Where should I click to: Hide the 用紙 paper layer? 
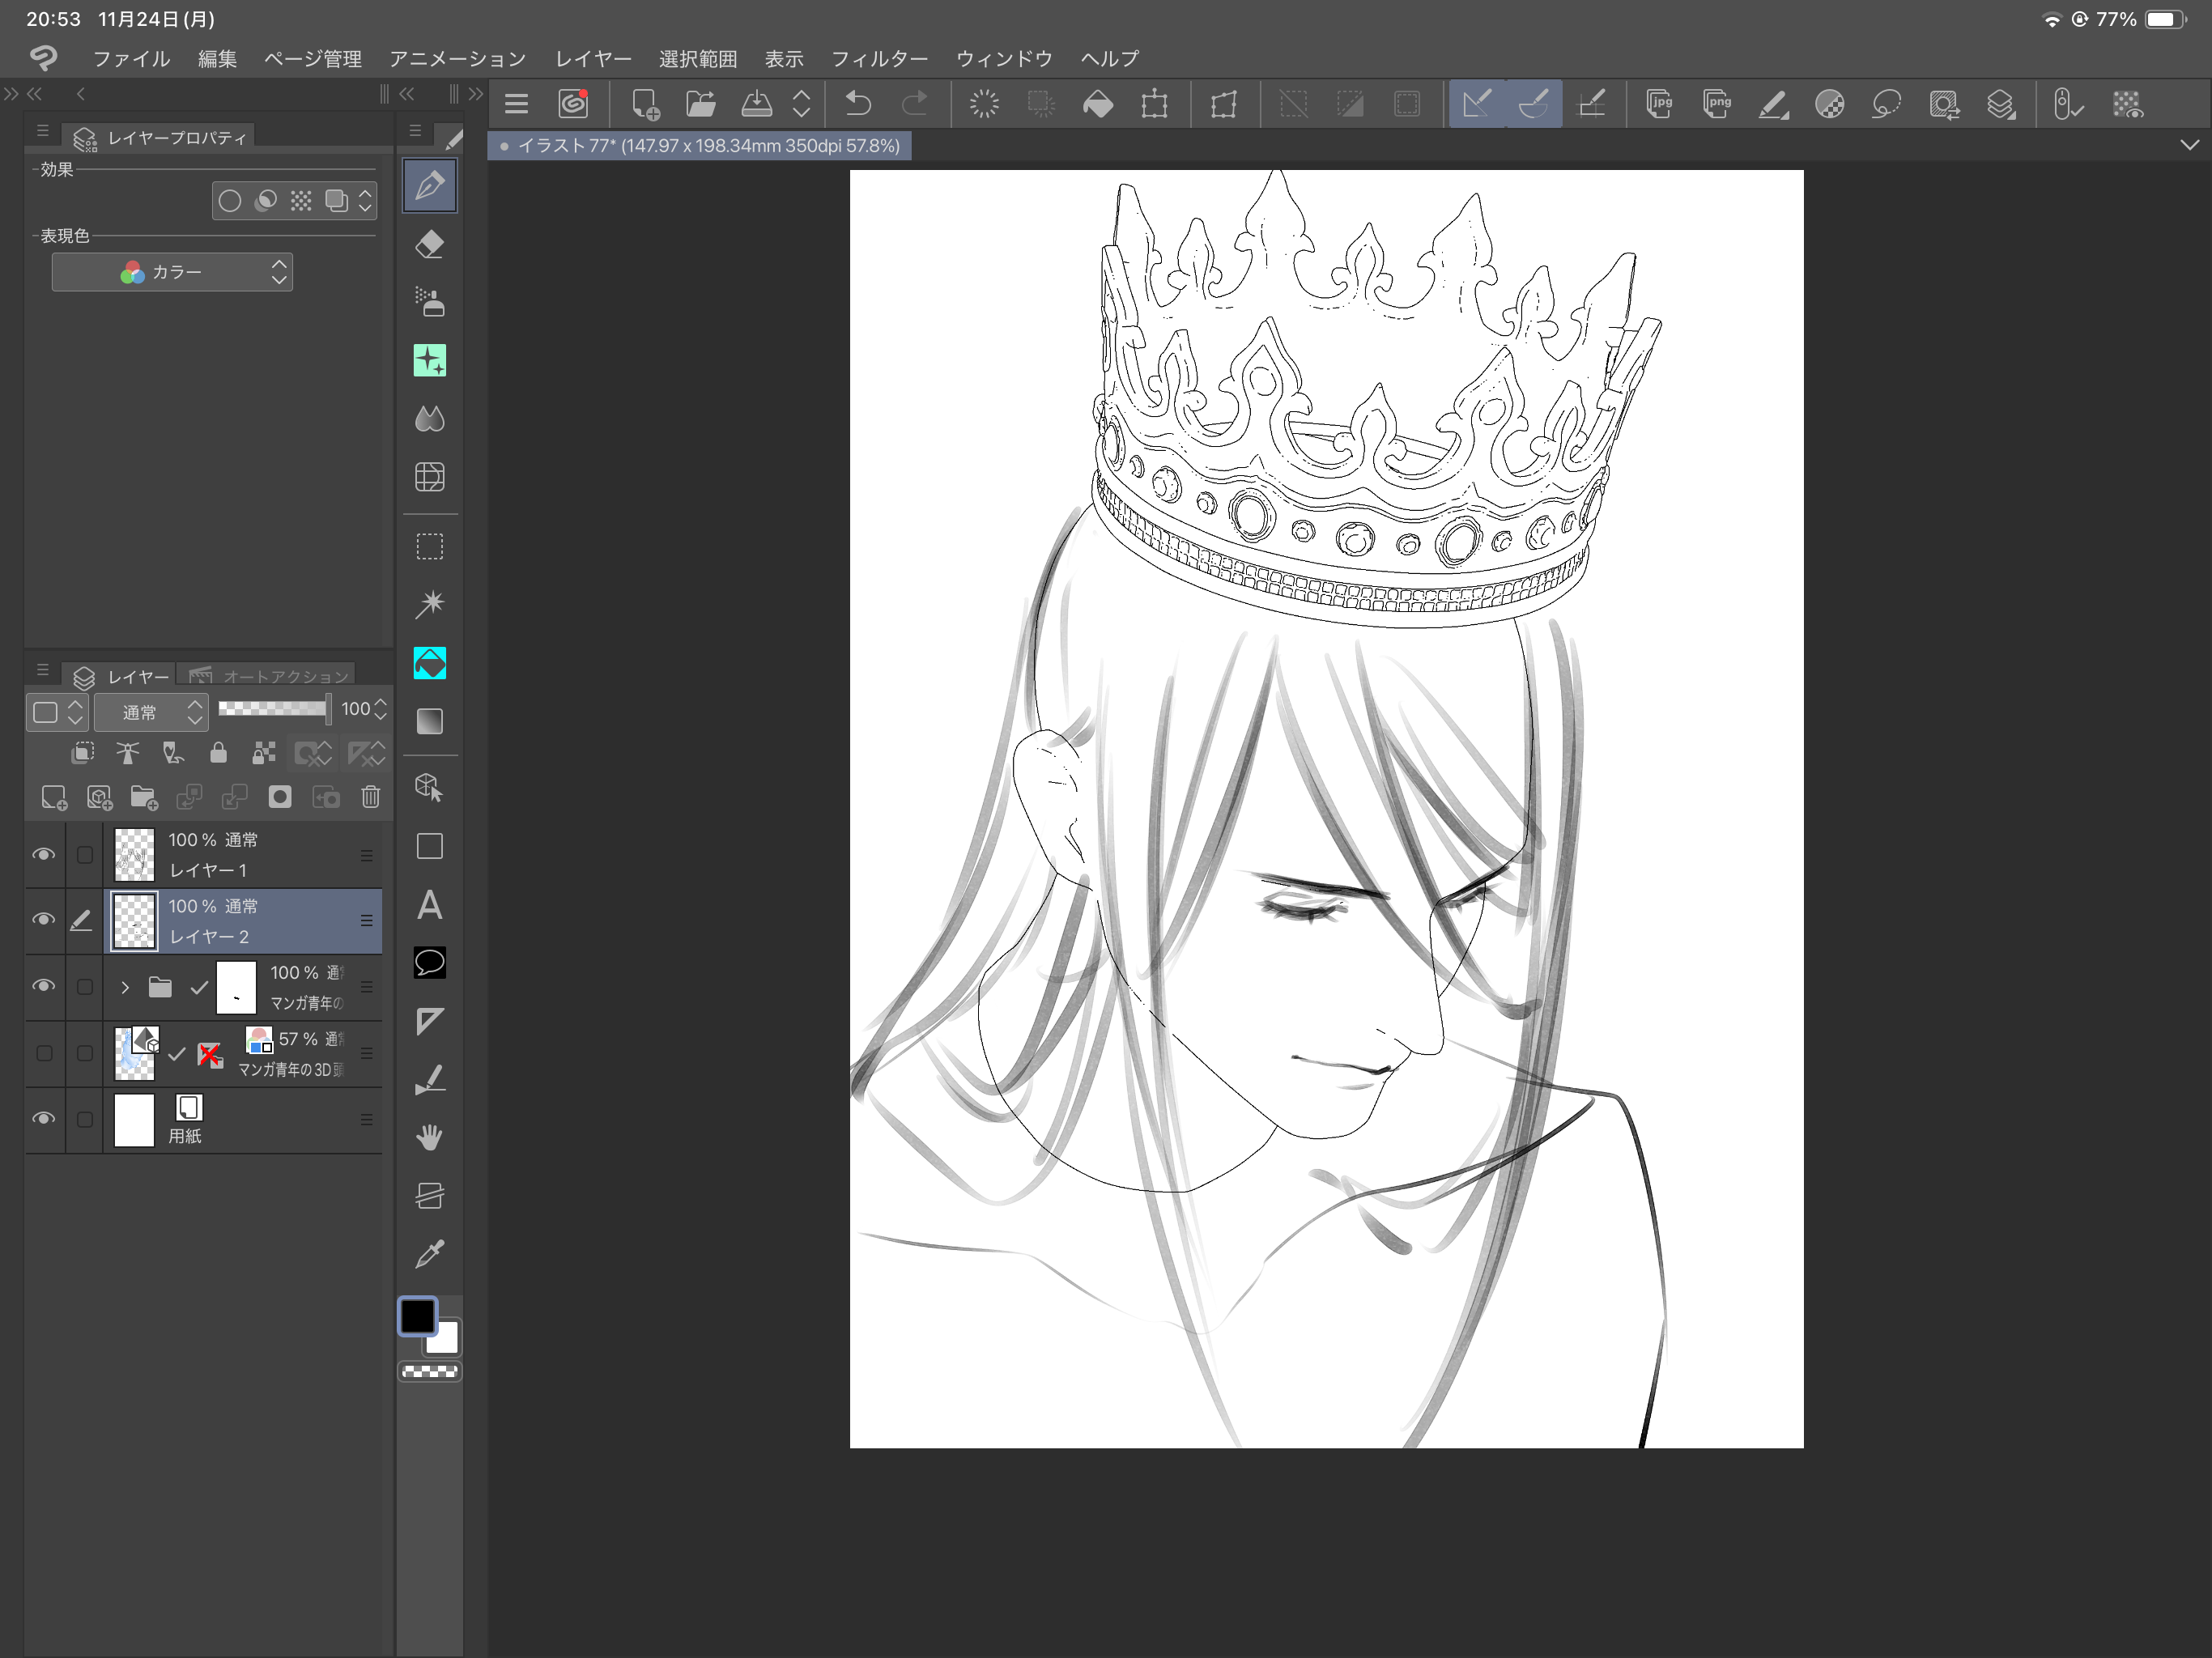coord(44,1118)
